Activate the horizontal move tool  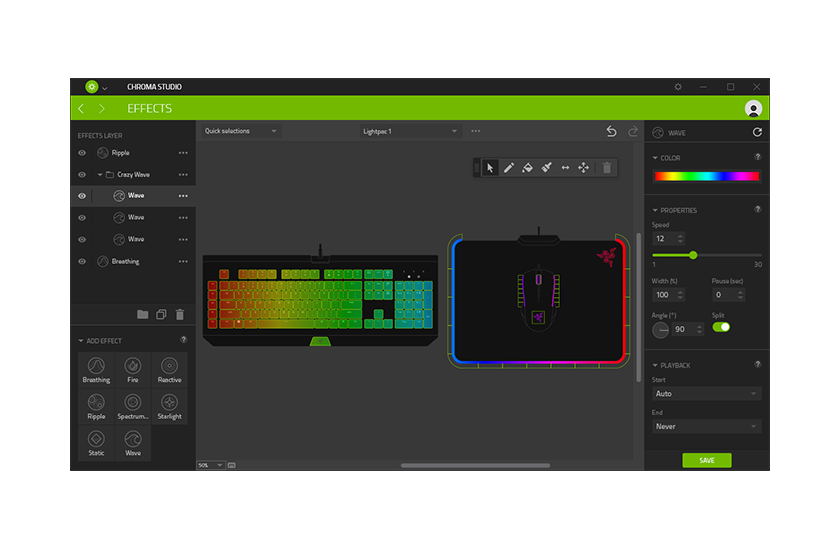pyautogui.click(x=565, y=168)
